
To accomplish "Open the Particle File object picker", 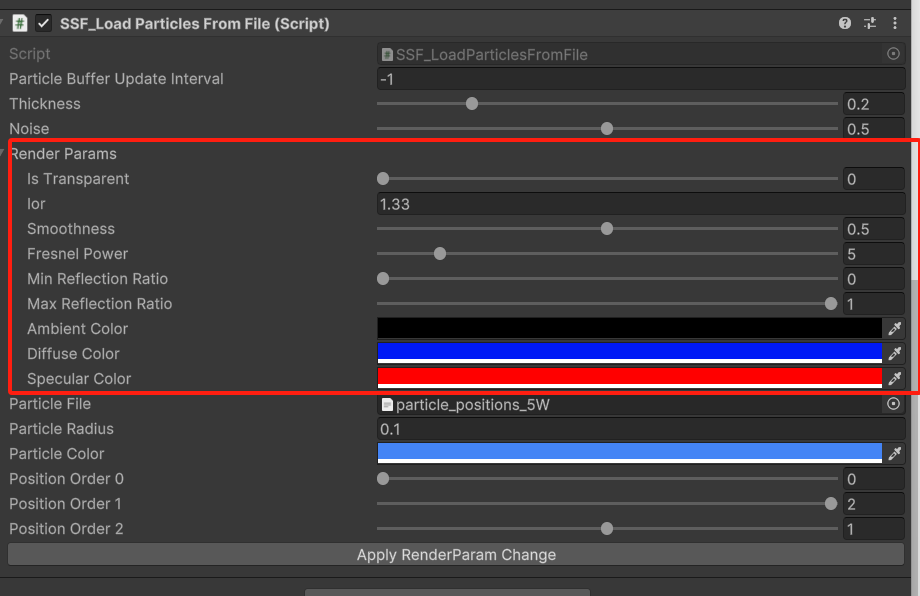I will (x=894, y=404).
